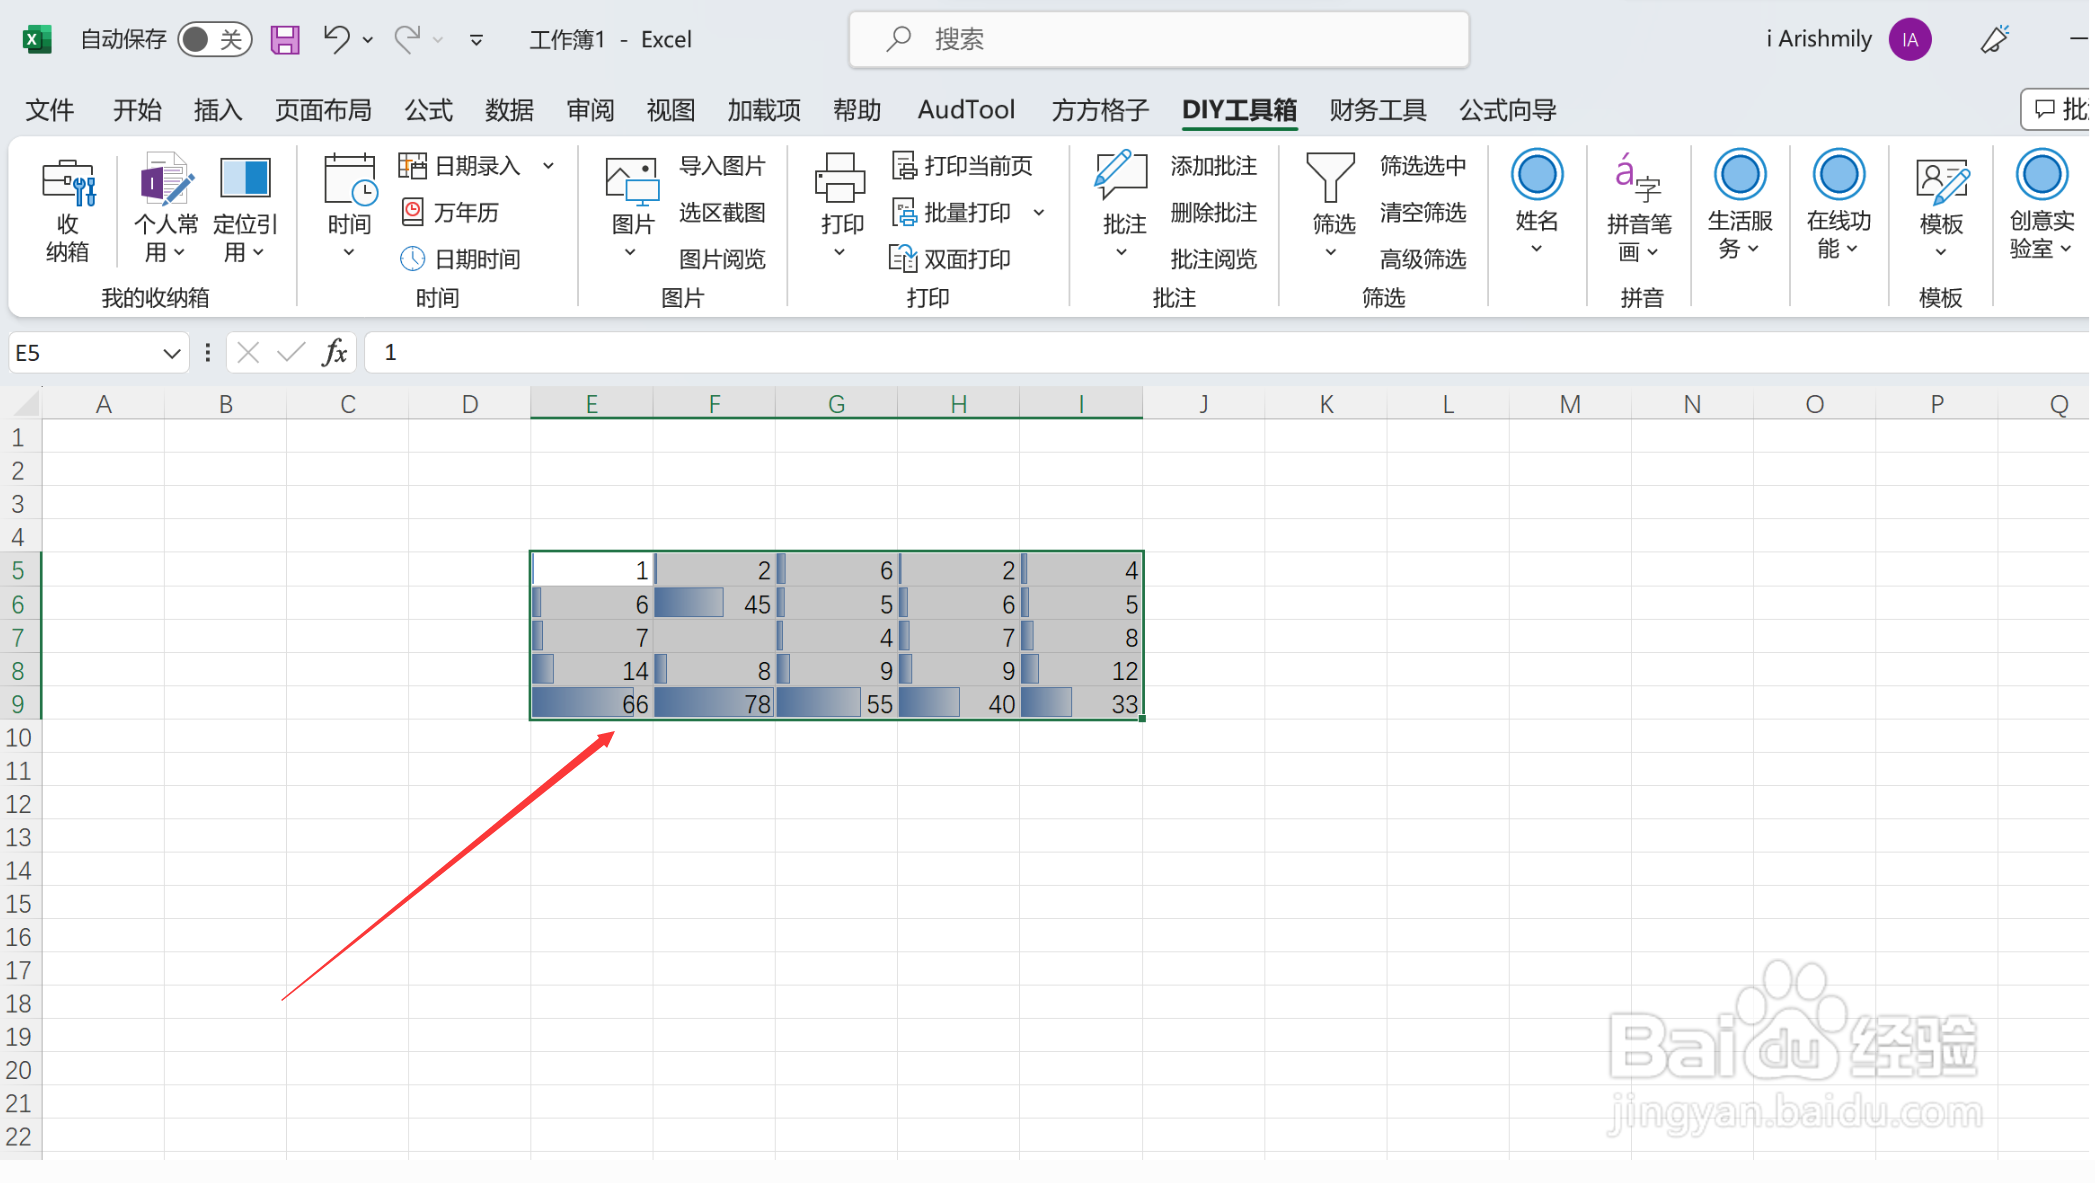Open the 日期录入 dropdown arrow

(548, 165)
